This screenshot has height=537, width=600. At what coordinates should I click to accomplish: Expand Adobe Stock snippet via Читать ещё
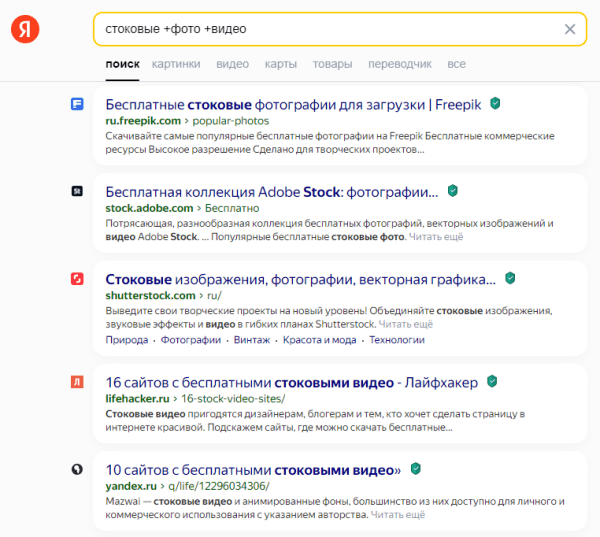pyautogui.click(x=437, y=237)
